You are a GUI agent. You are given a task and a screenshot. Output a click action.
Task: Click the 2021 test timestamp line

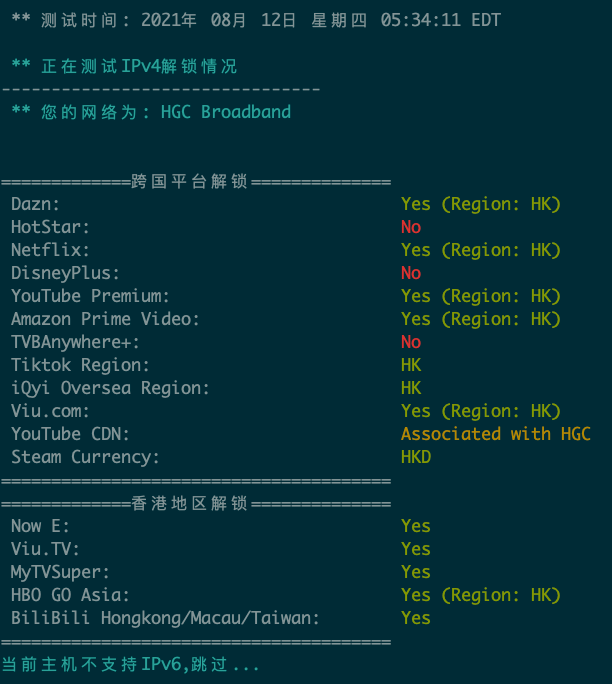coord(256,20)
